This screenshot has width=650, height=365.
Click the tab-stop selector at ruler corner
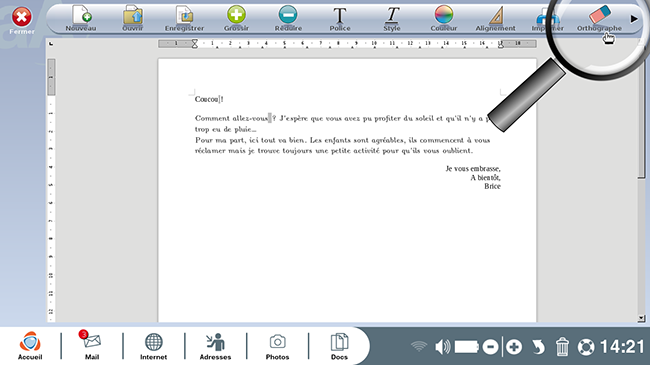[51, 44]
